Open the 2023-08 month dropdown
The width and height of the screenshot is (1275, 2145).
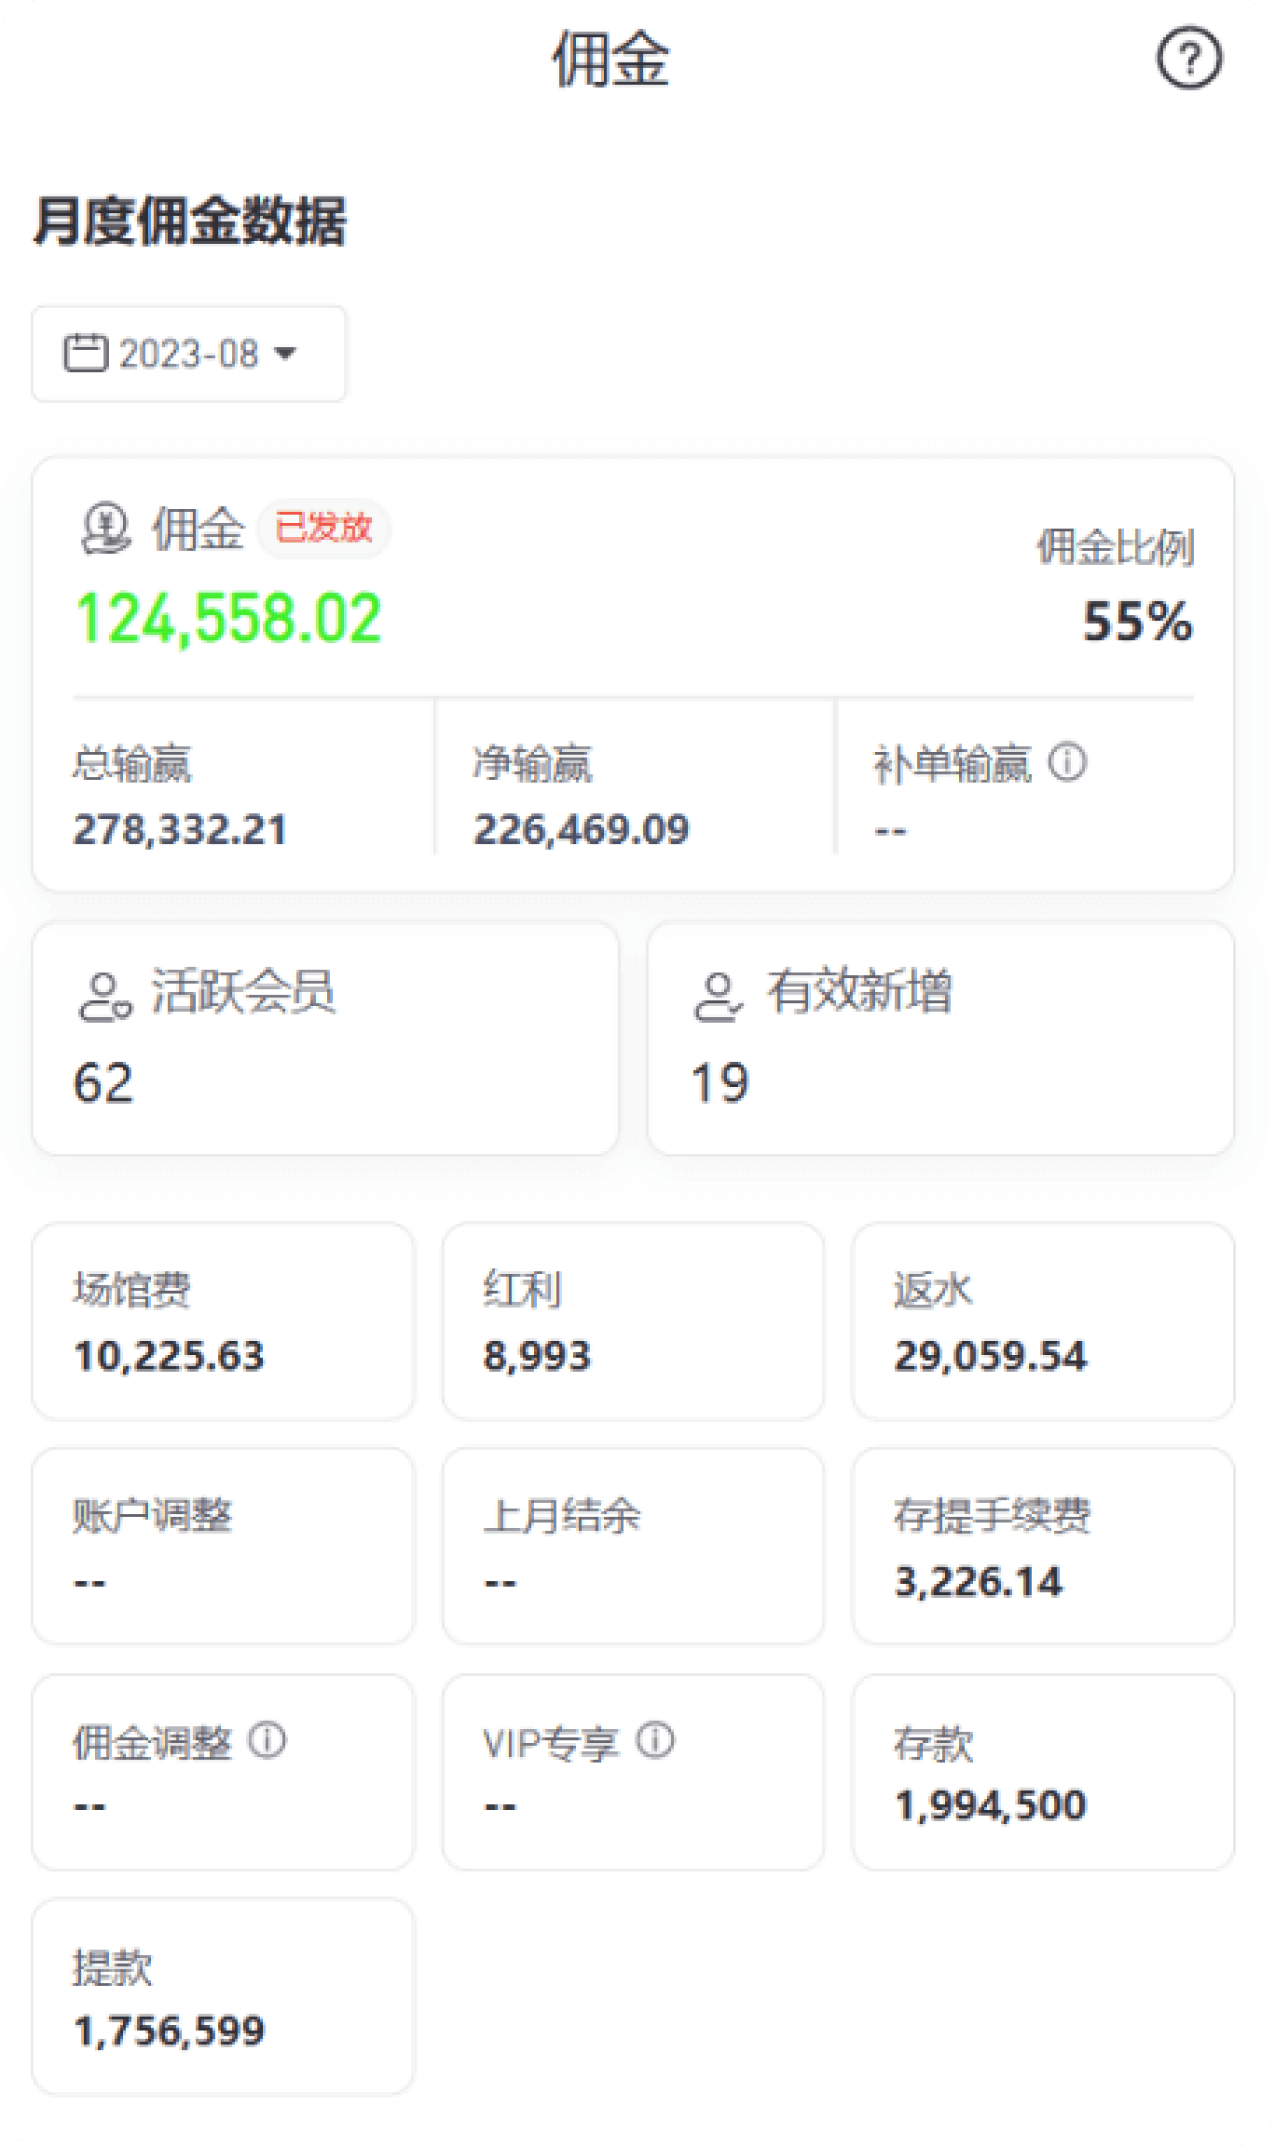tap(189, 354)
